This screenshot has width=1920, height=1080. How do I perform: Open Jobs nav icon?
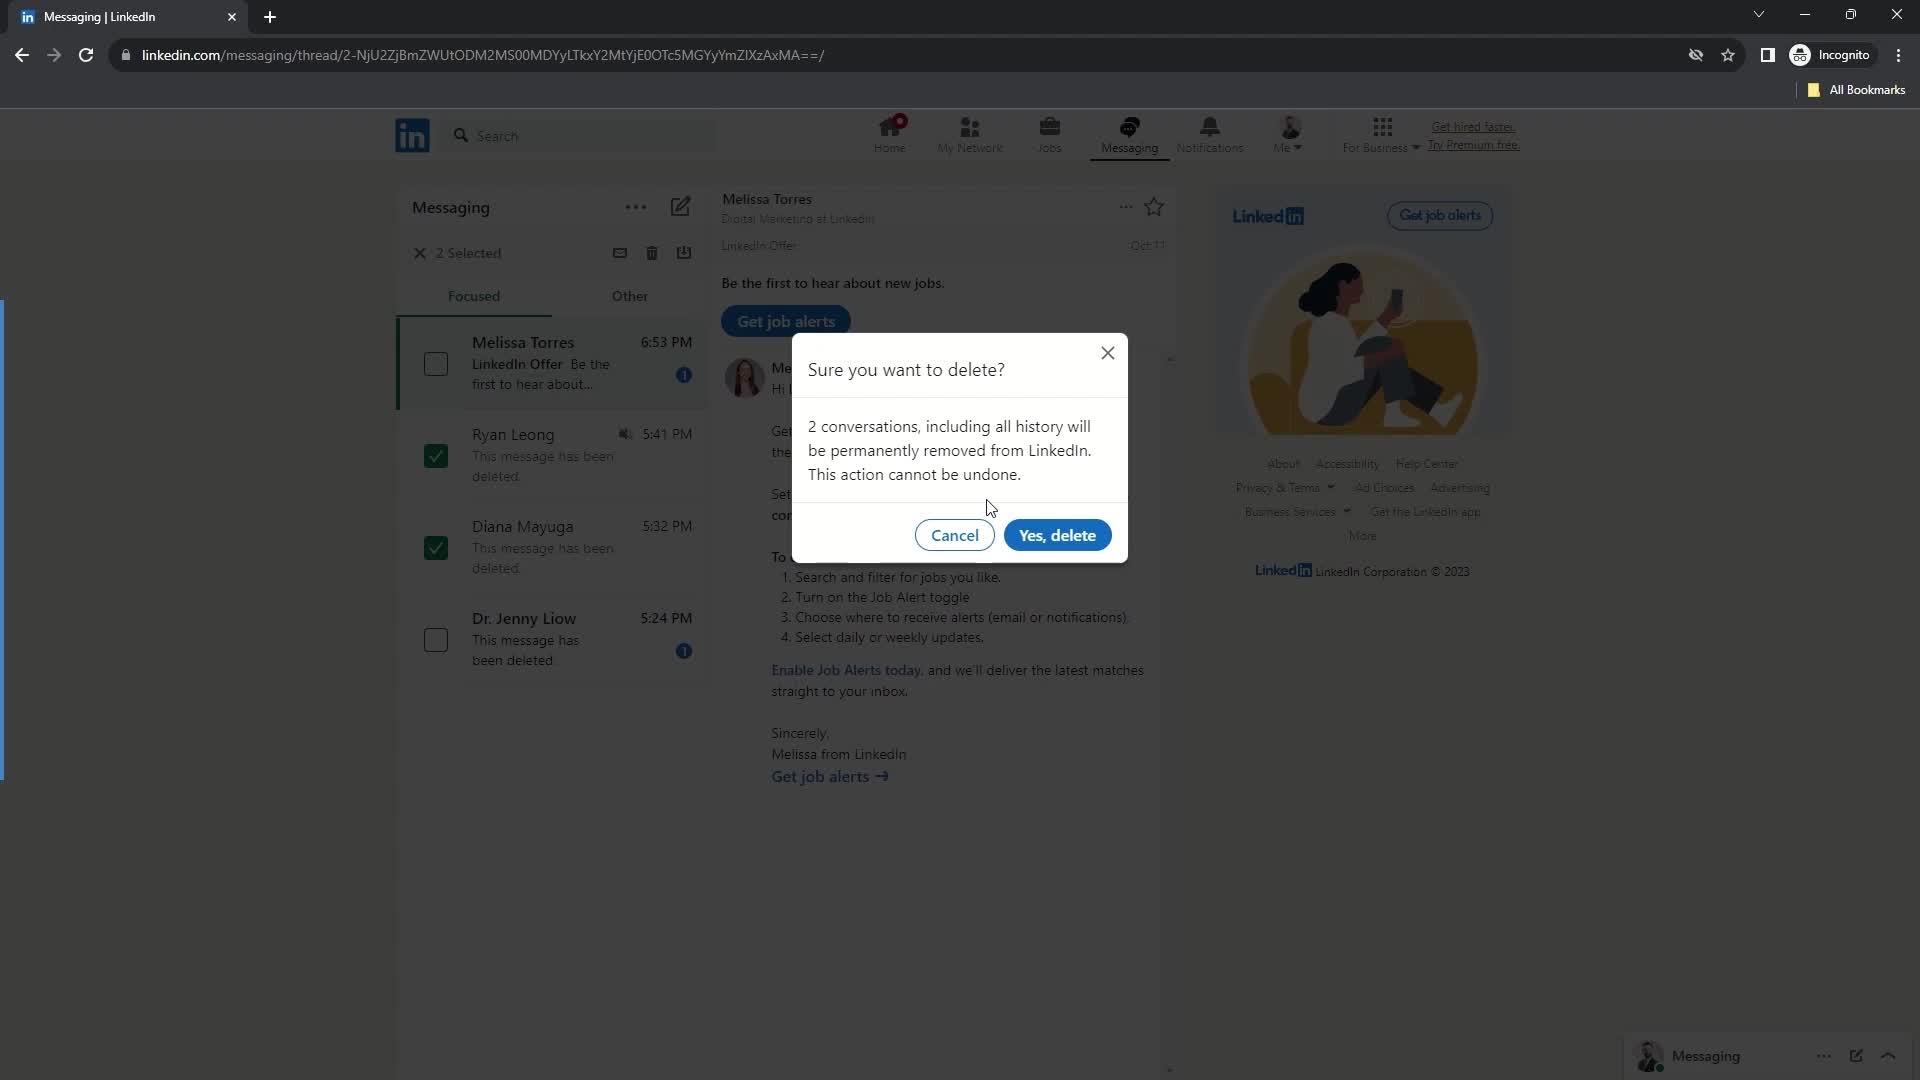click(x=1049, y=135)
